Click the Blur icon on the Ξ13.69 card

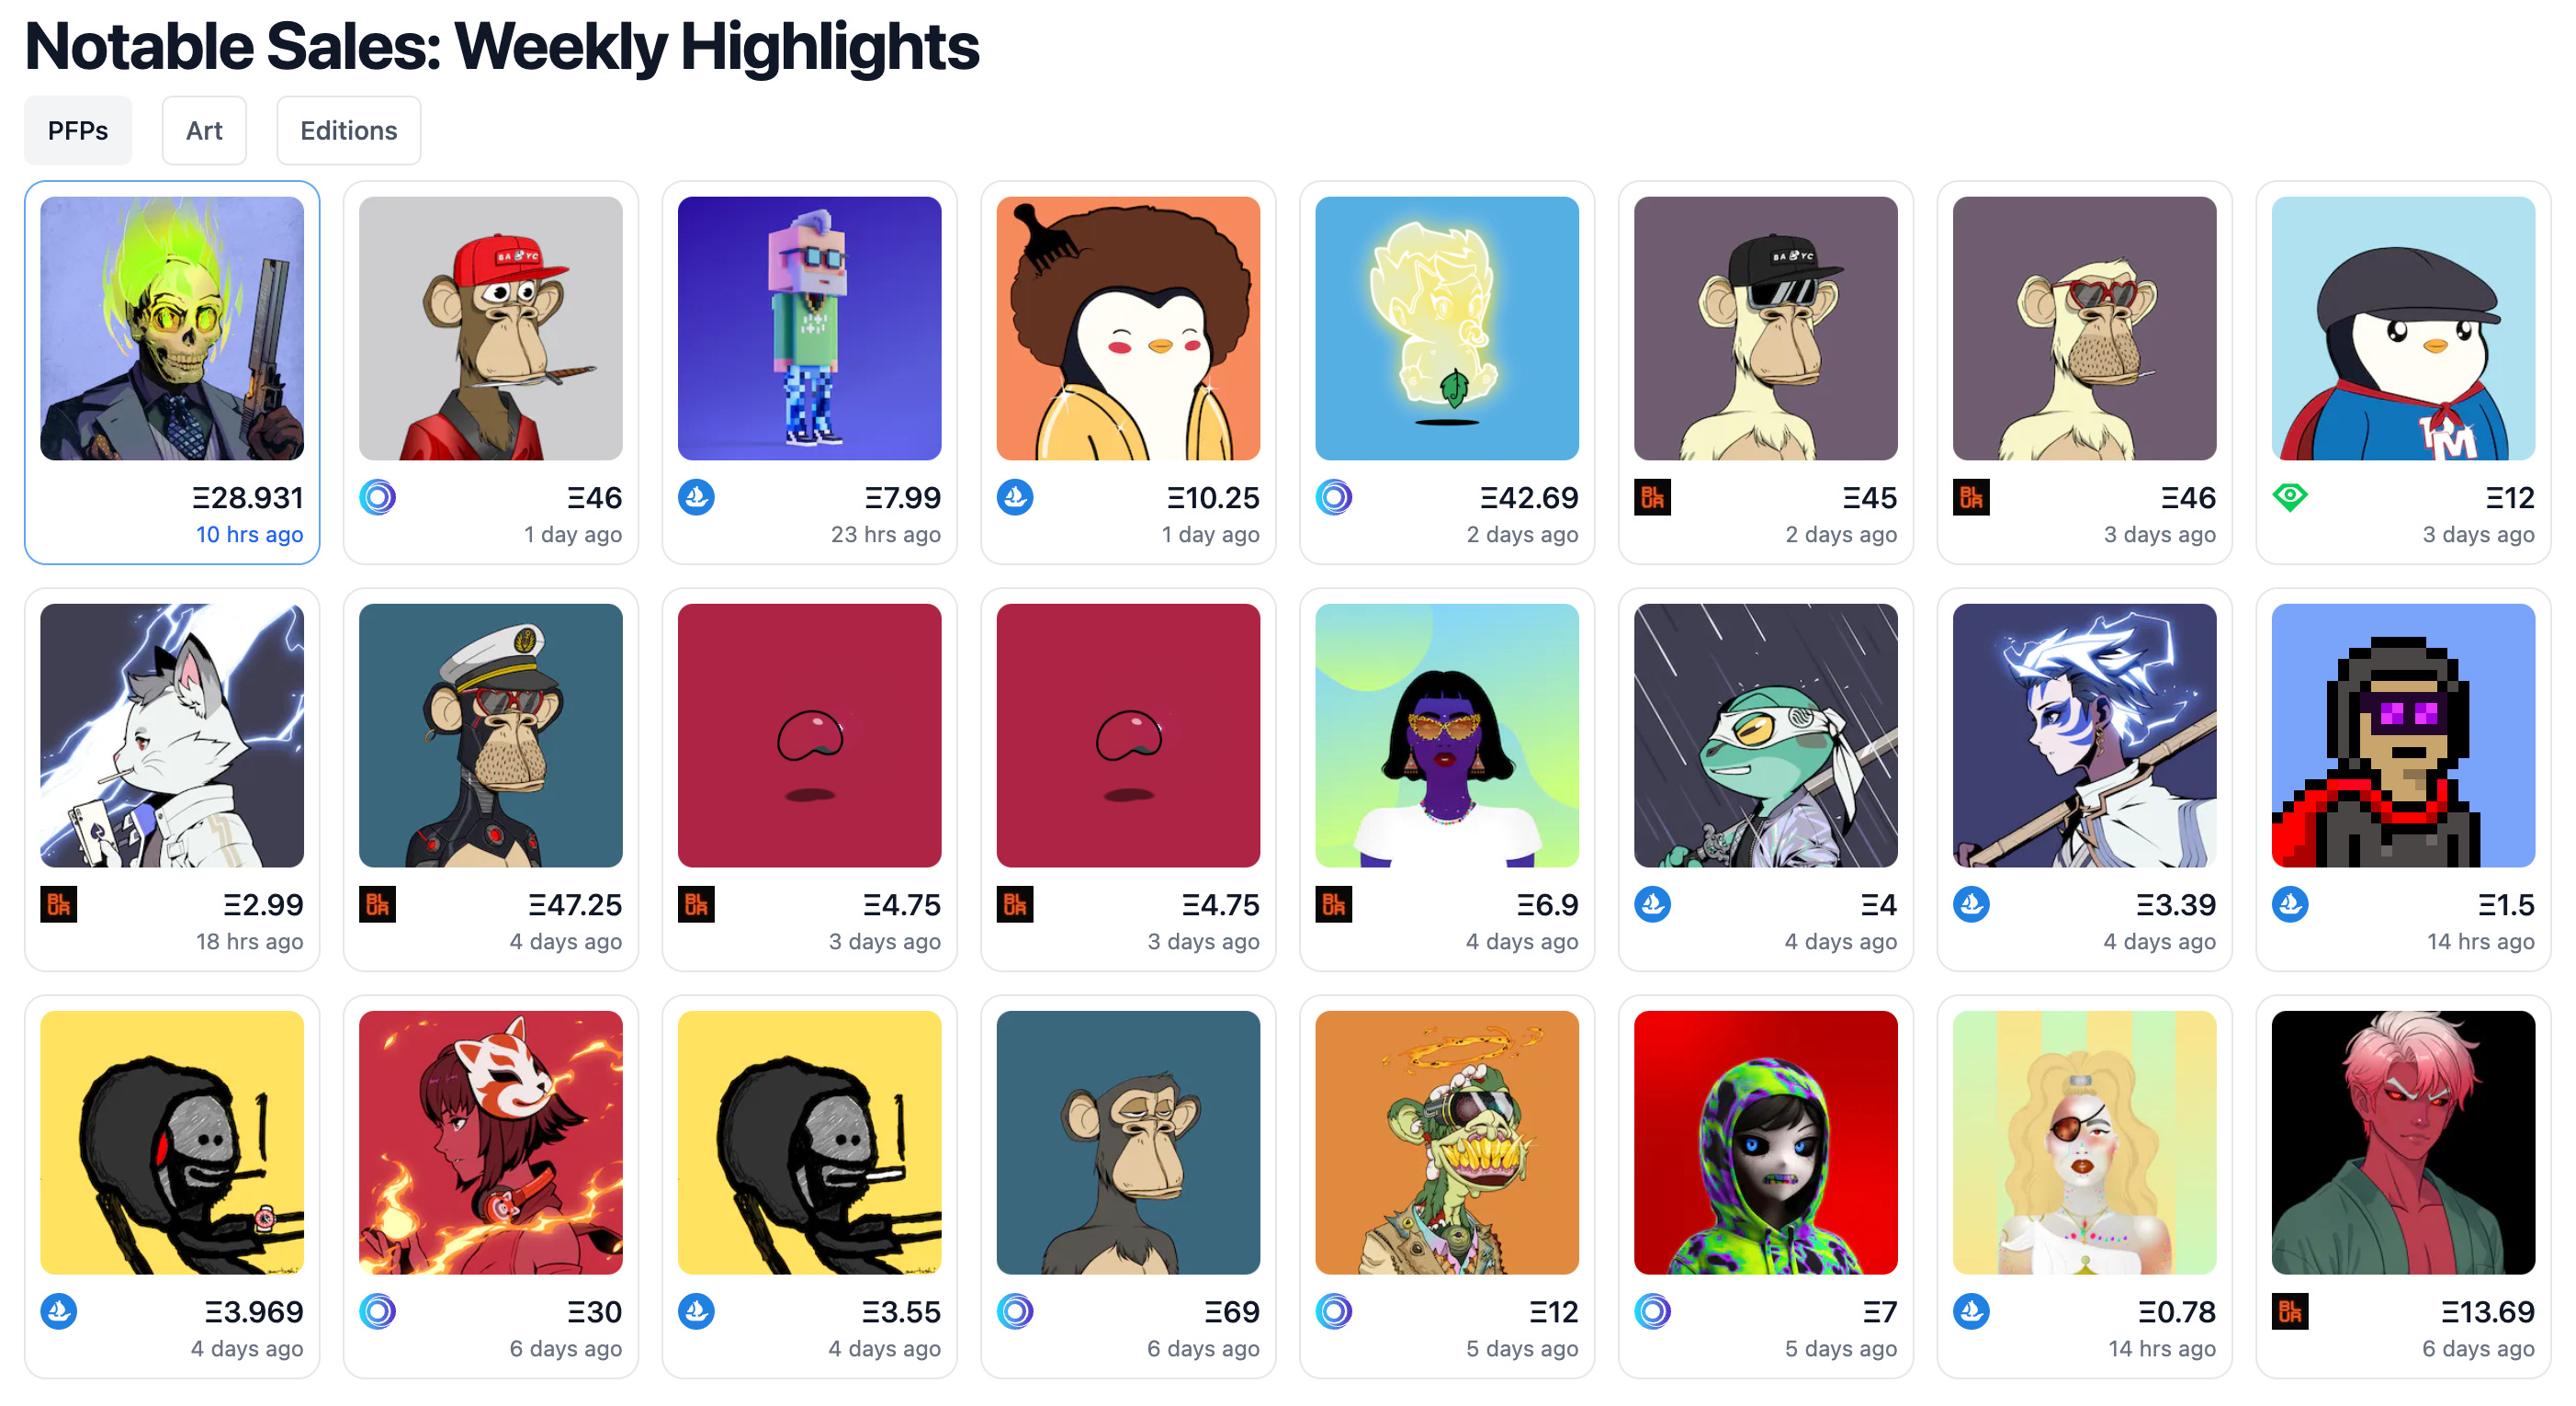(x=2290, y=1311)
